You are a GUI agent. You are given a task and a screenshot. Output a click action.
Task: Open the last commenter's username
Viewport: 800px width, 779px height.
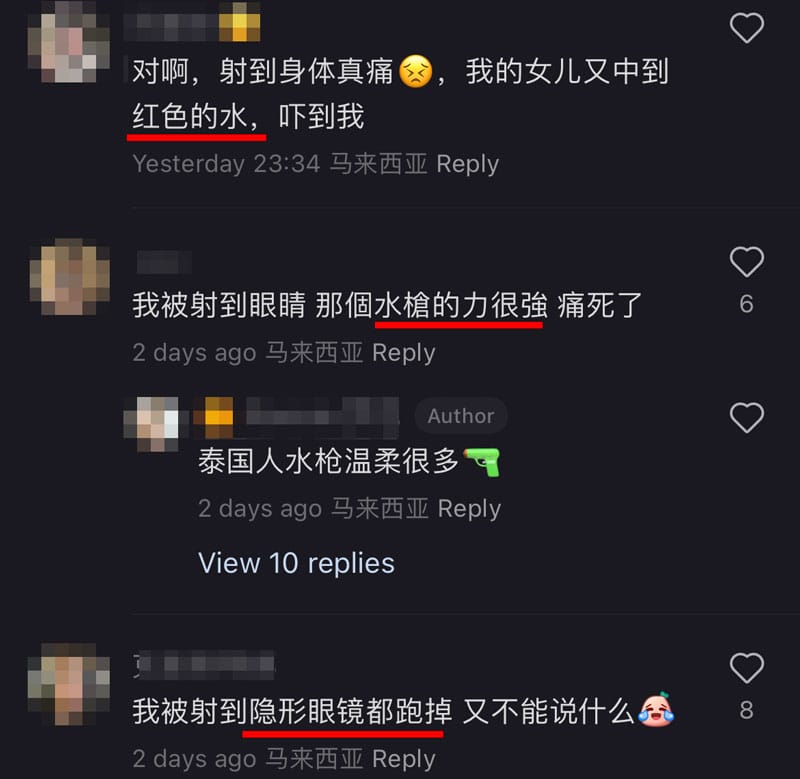tap(204, 665)
